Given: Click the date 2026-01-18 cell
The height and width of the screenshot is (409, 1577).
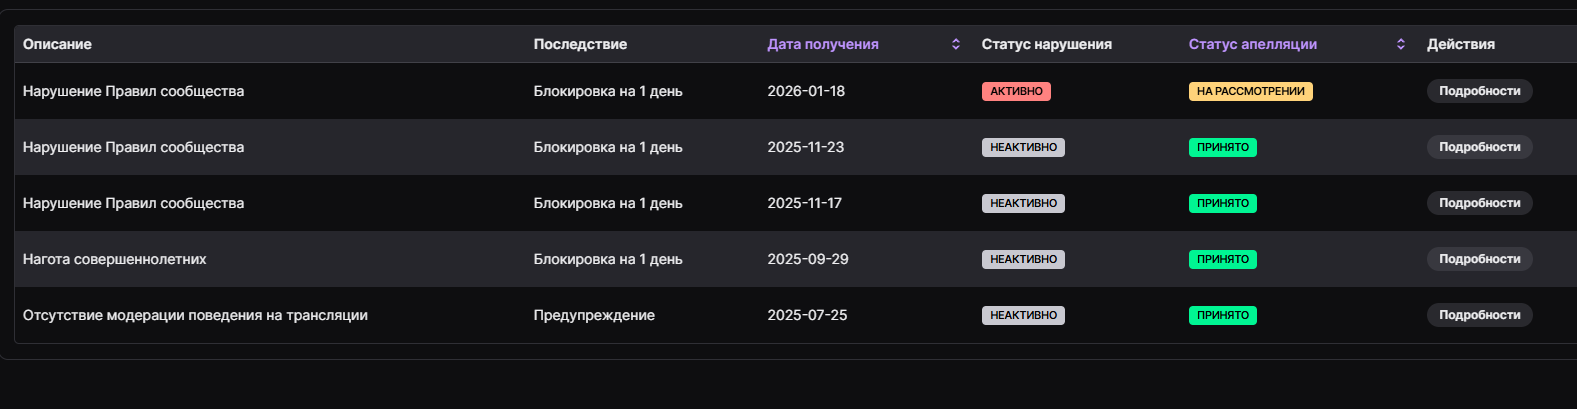Looking at the screenshot, I should pyautogui.click(x=806, y=91).
